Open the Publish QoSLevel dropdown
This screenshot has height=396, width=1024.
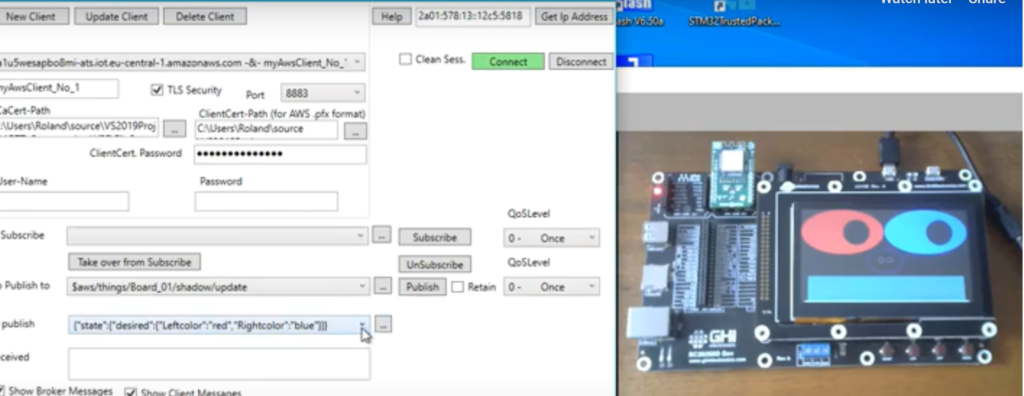551,287
